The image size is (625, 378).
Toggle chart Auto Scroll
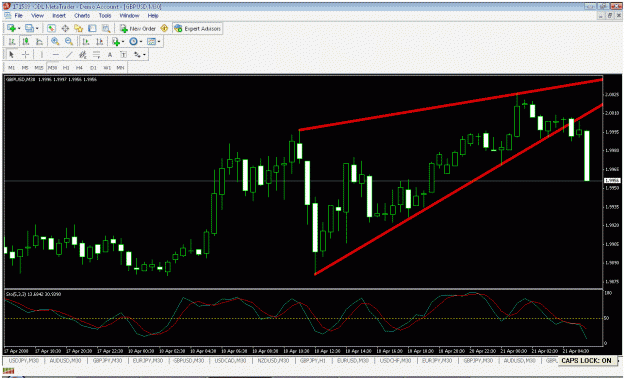[x=85, y=41]
